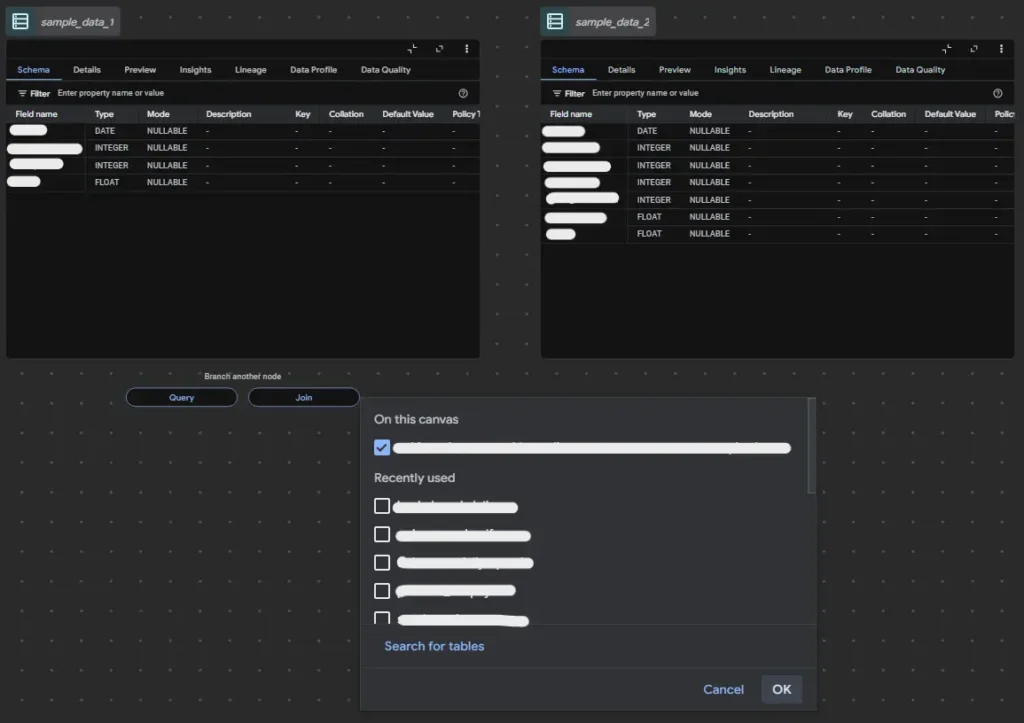Expand the sample_data_2 panel to fullscreen
1024x723 pixels.
(974, 49)
